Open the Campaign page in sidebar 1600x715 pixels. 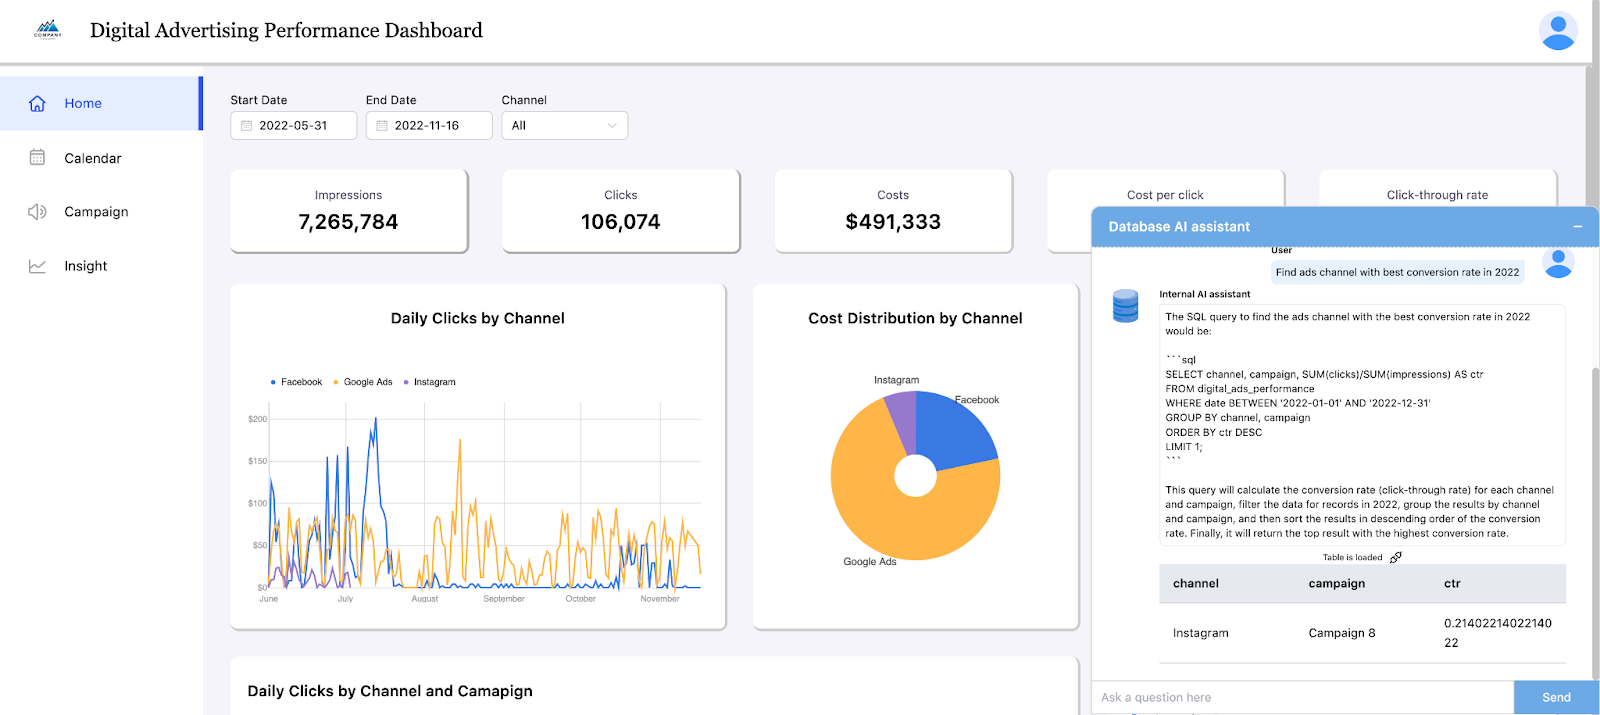pyautogui.click(x=100, y=211)
